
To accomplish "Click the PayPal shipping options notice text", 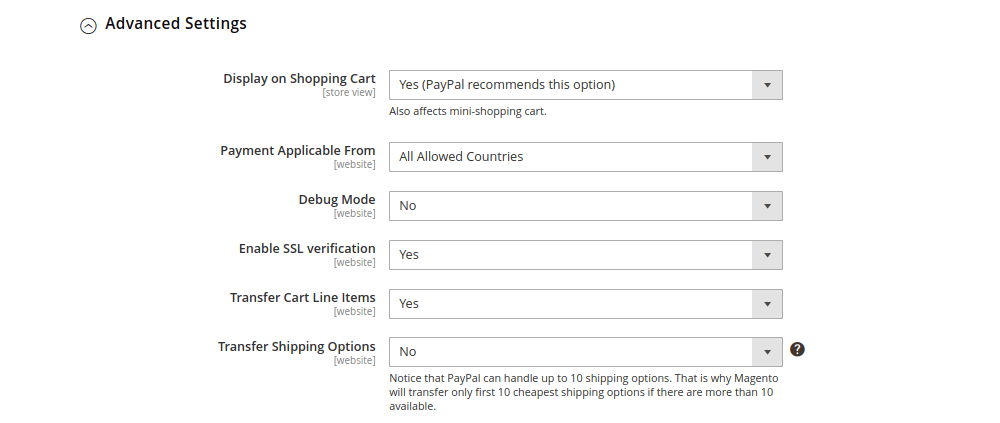I will [583, 393].
